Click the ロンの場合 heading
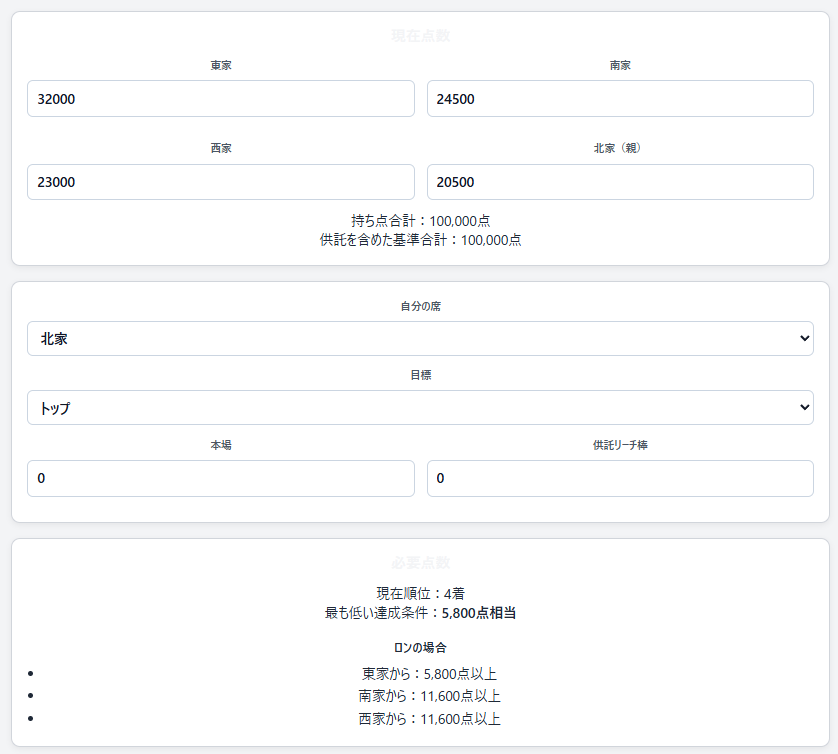The width and height of the screenshot is (838, 754). [421, 648]
